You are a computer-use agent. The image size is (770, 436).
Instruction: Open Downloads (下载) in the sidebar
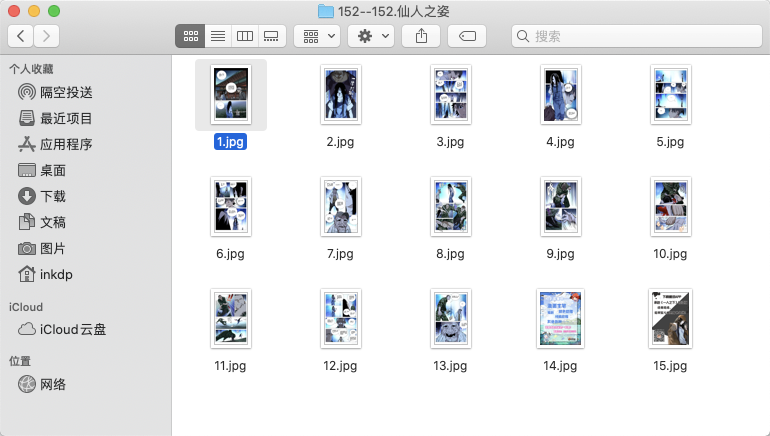pyautogui.click(x=53, y=196)
